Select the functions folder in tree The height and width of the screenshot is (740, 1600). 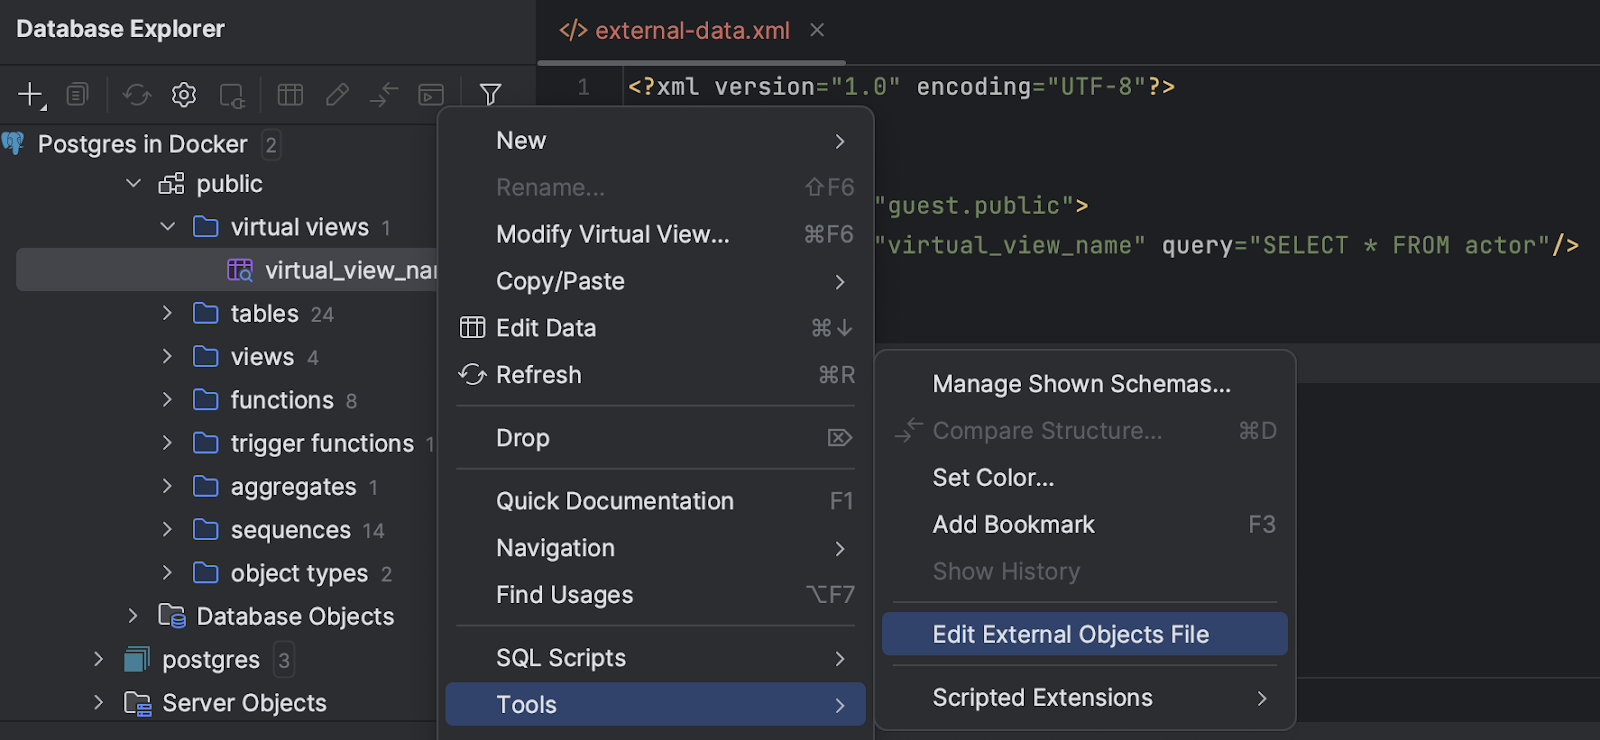tap(282, 400)
